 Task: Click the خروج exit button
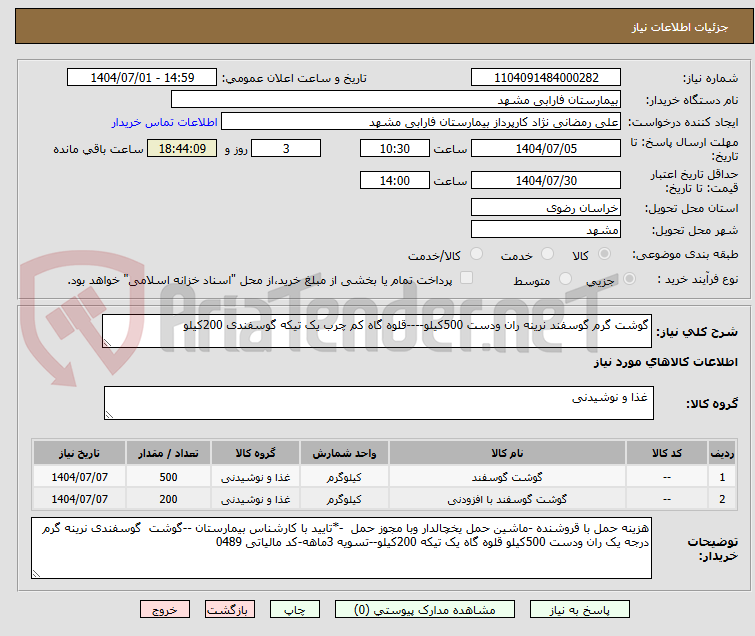(x=165, y=610)
